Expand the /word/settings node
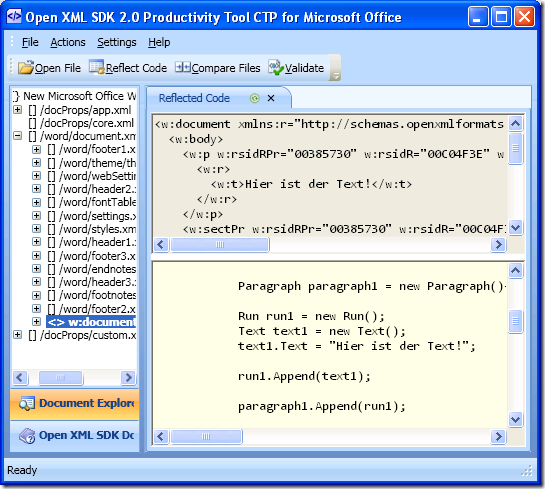 pyautogui.click(x=36, y=215)
